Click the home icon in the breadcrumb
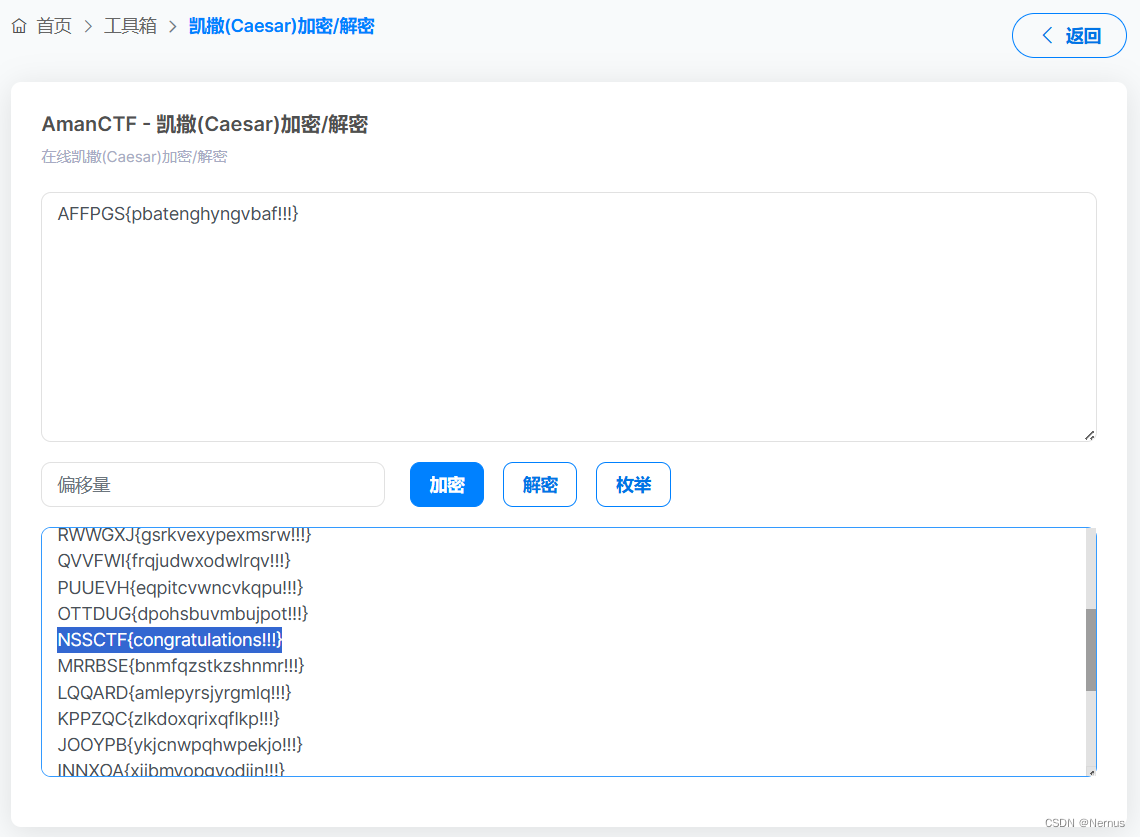This screenshot has width=1140, height=837. click(18, 26)
